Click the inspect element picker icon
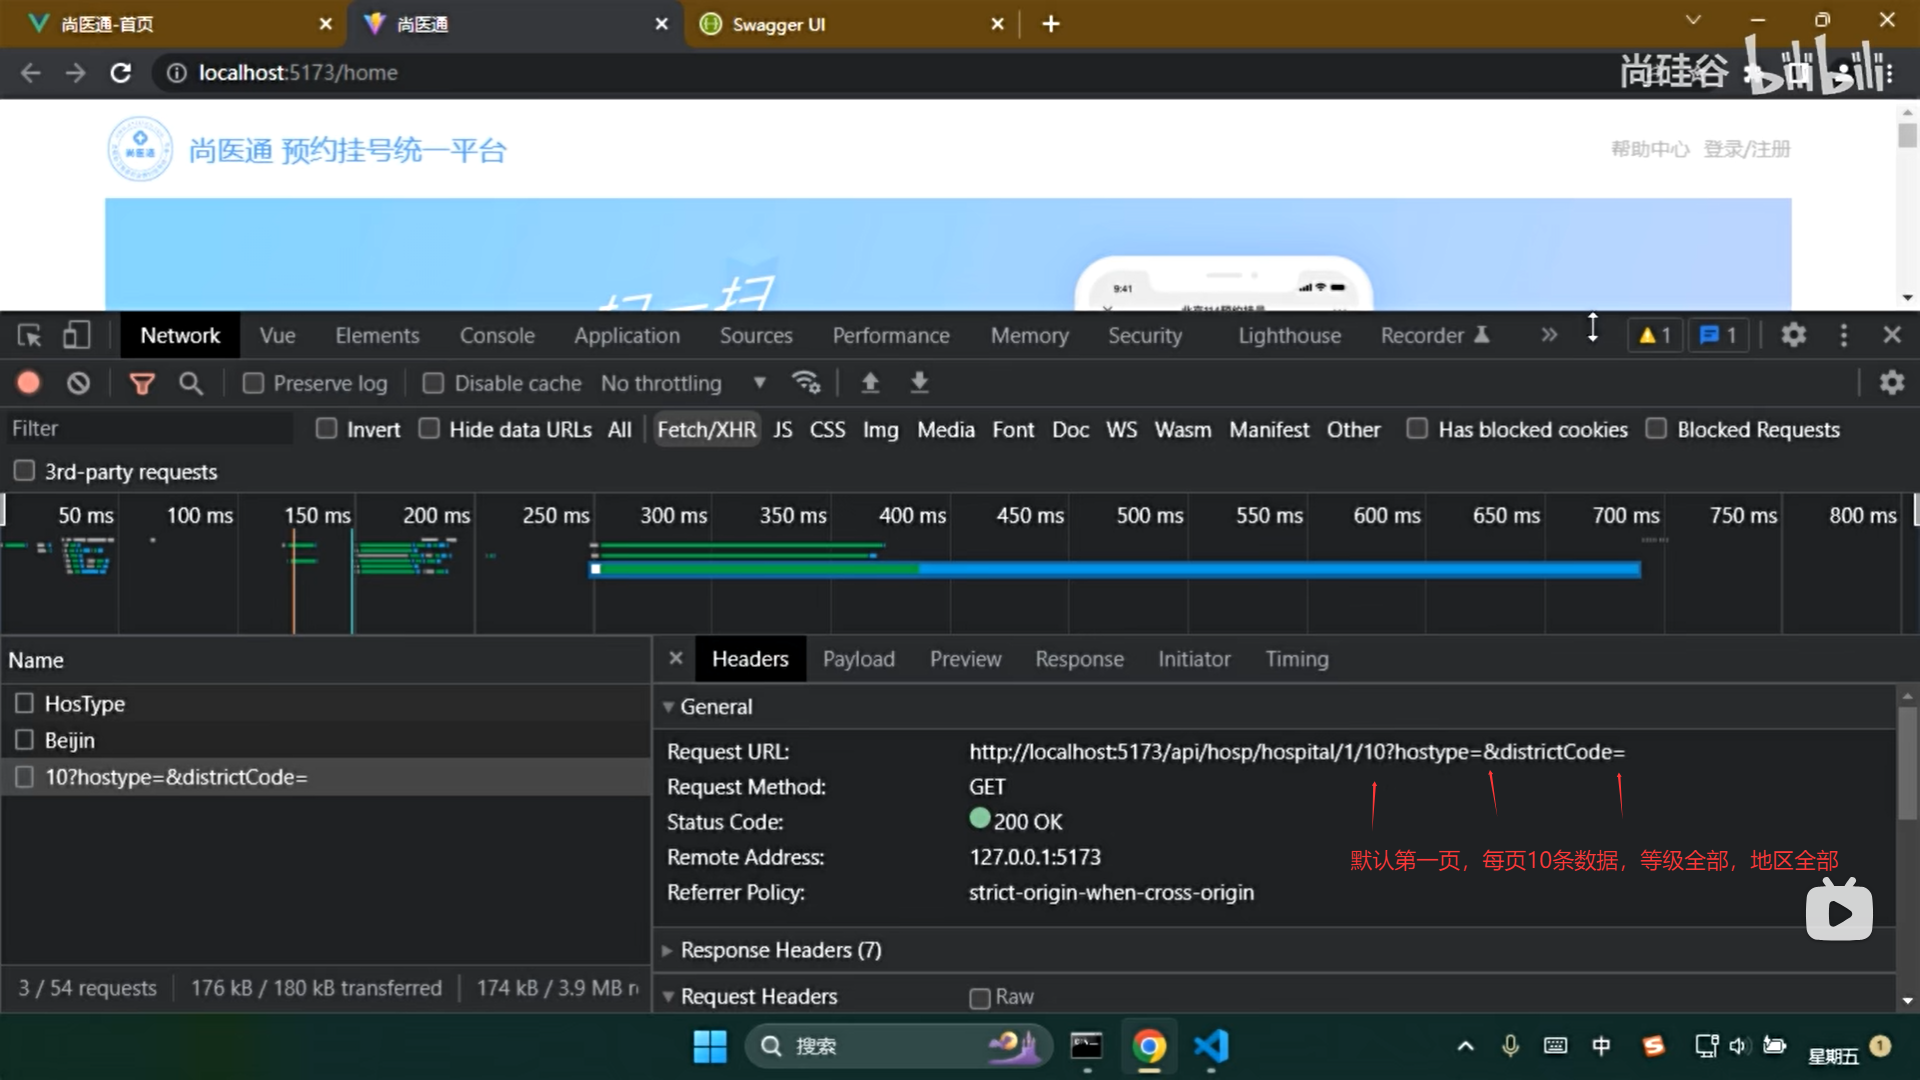1920x1080 pixels. (x=29, y=335)
